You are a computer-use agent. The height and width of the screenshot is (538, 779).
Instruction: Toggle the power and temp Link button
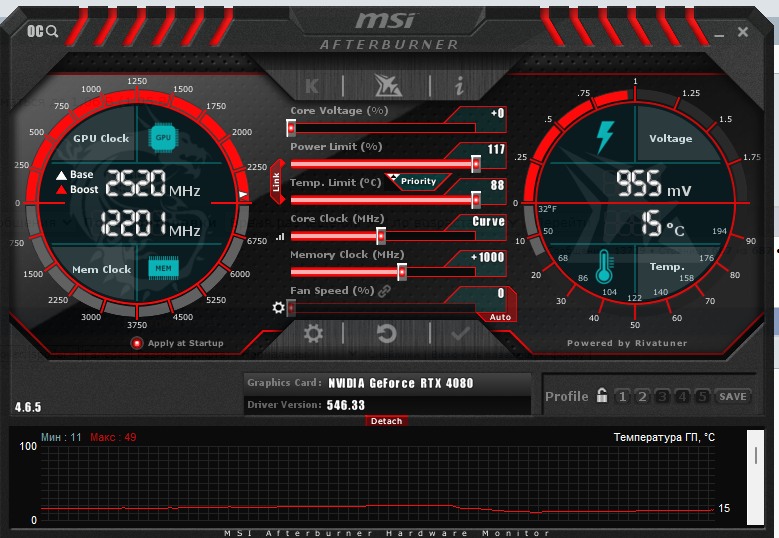(277, 182)
